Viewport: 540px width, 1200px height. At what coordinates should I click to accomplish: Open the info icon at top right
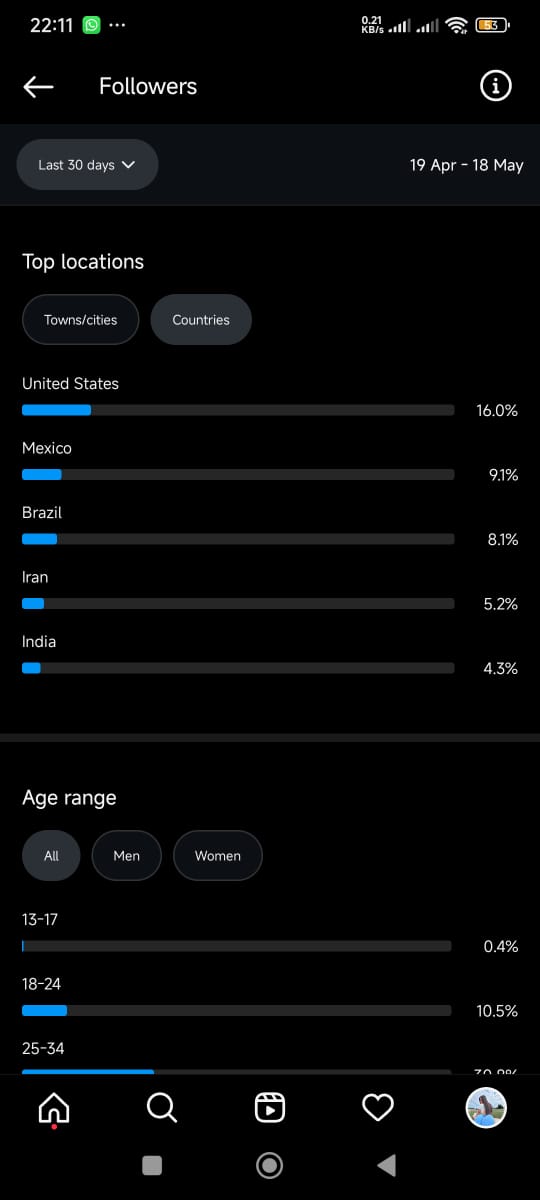point(496,86)
